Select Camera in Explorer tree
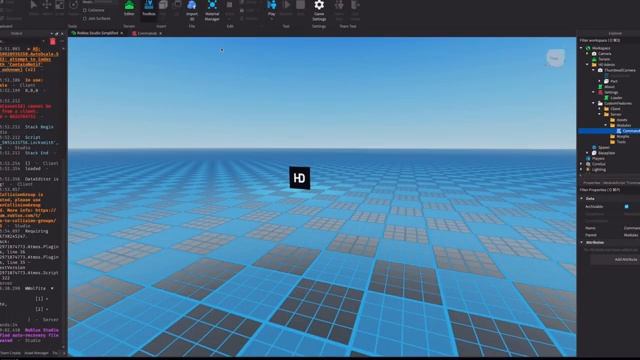The width and height of the screenshot is (640, 360). (604, 53)
